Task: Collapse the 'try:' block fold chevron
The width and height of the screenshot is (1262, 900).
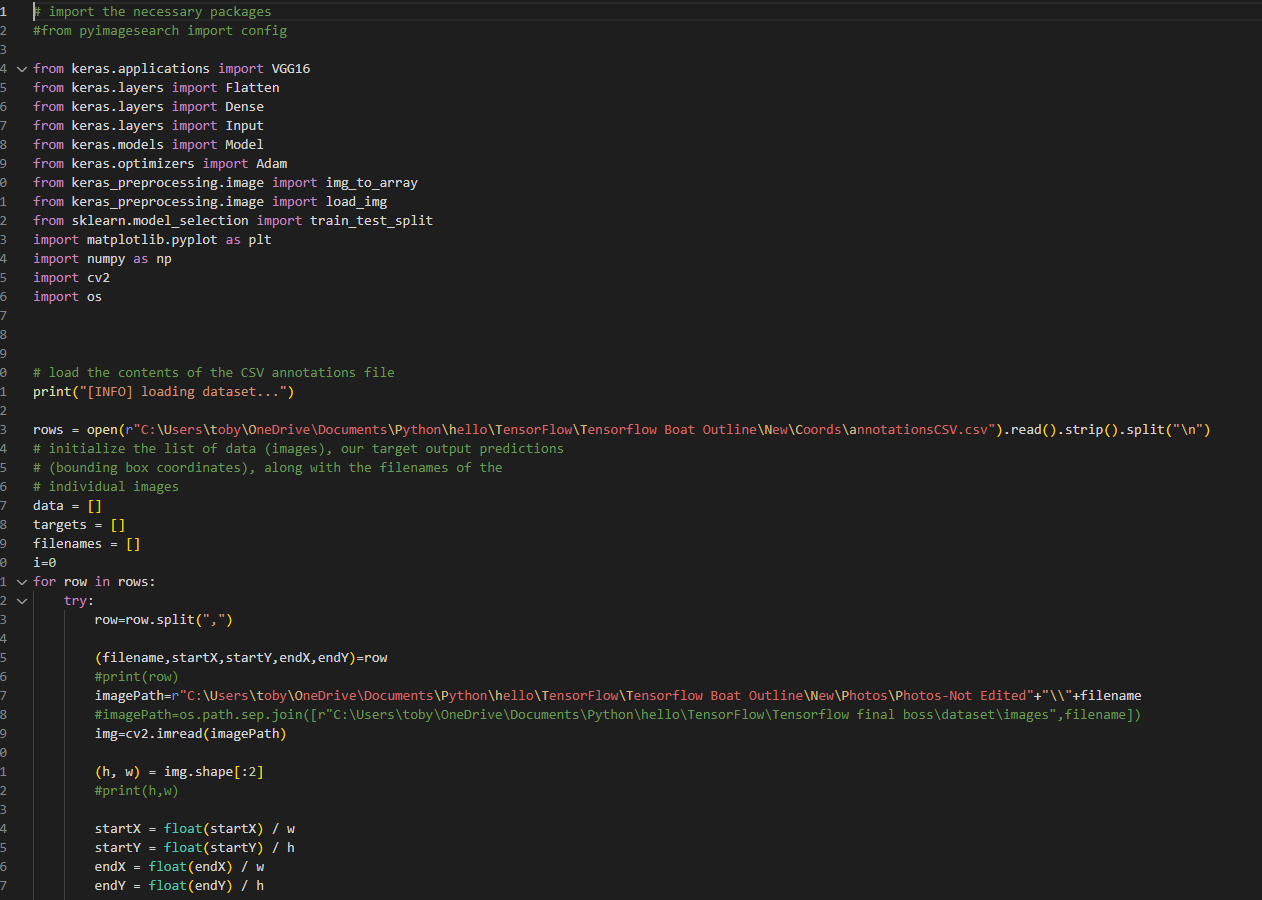Action: pyautogui.click(x=21, y=601)
